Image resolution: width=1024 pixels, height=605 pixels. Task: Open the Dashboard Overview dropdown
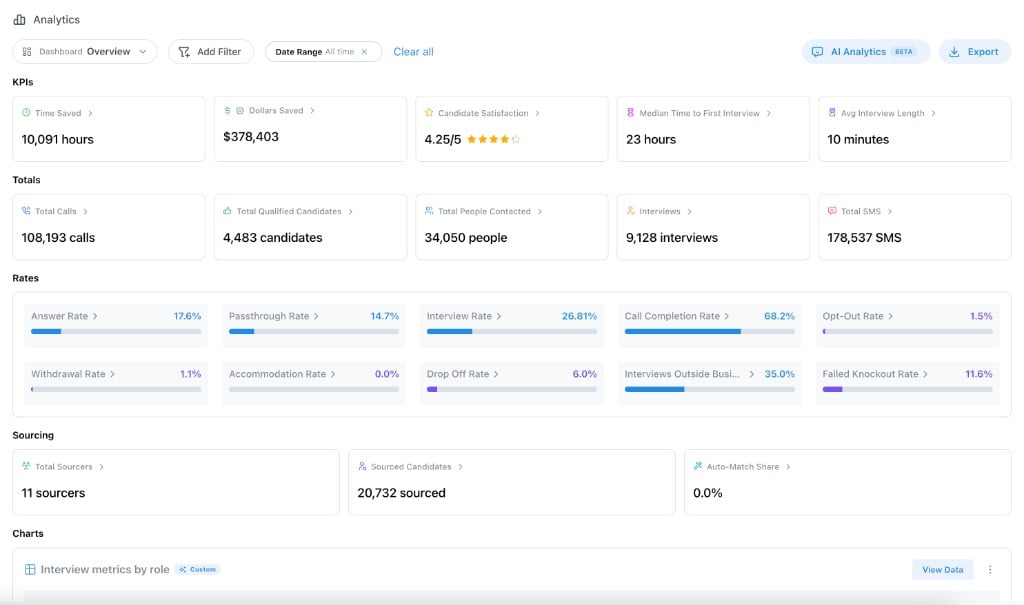[84, 52]
